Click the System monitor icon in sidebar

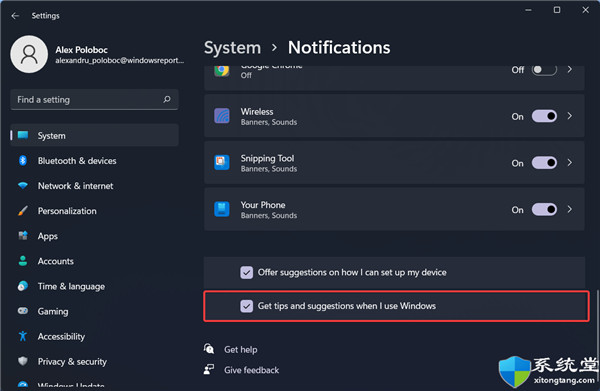(23, 135)
